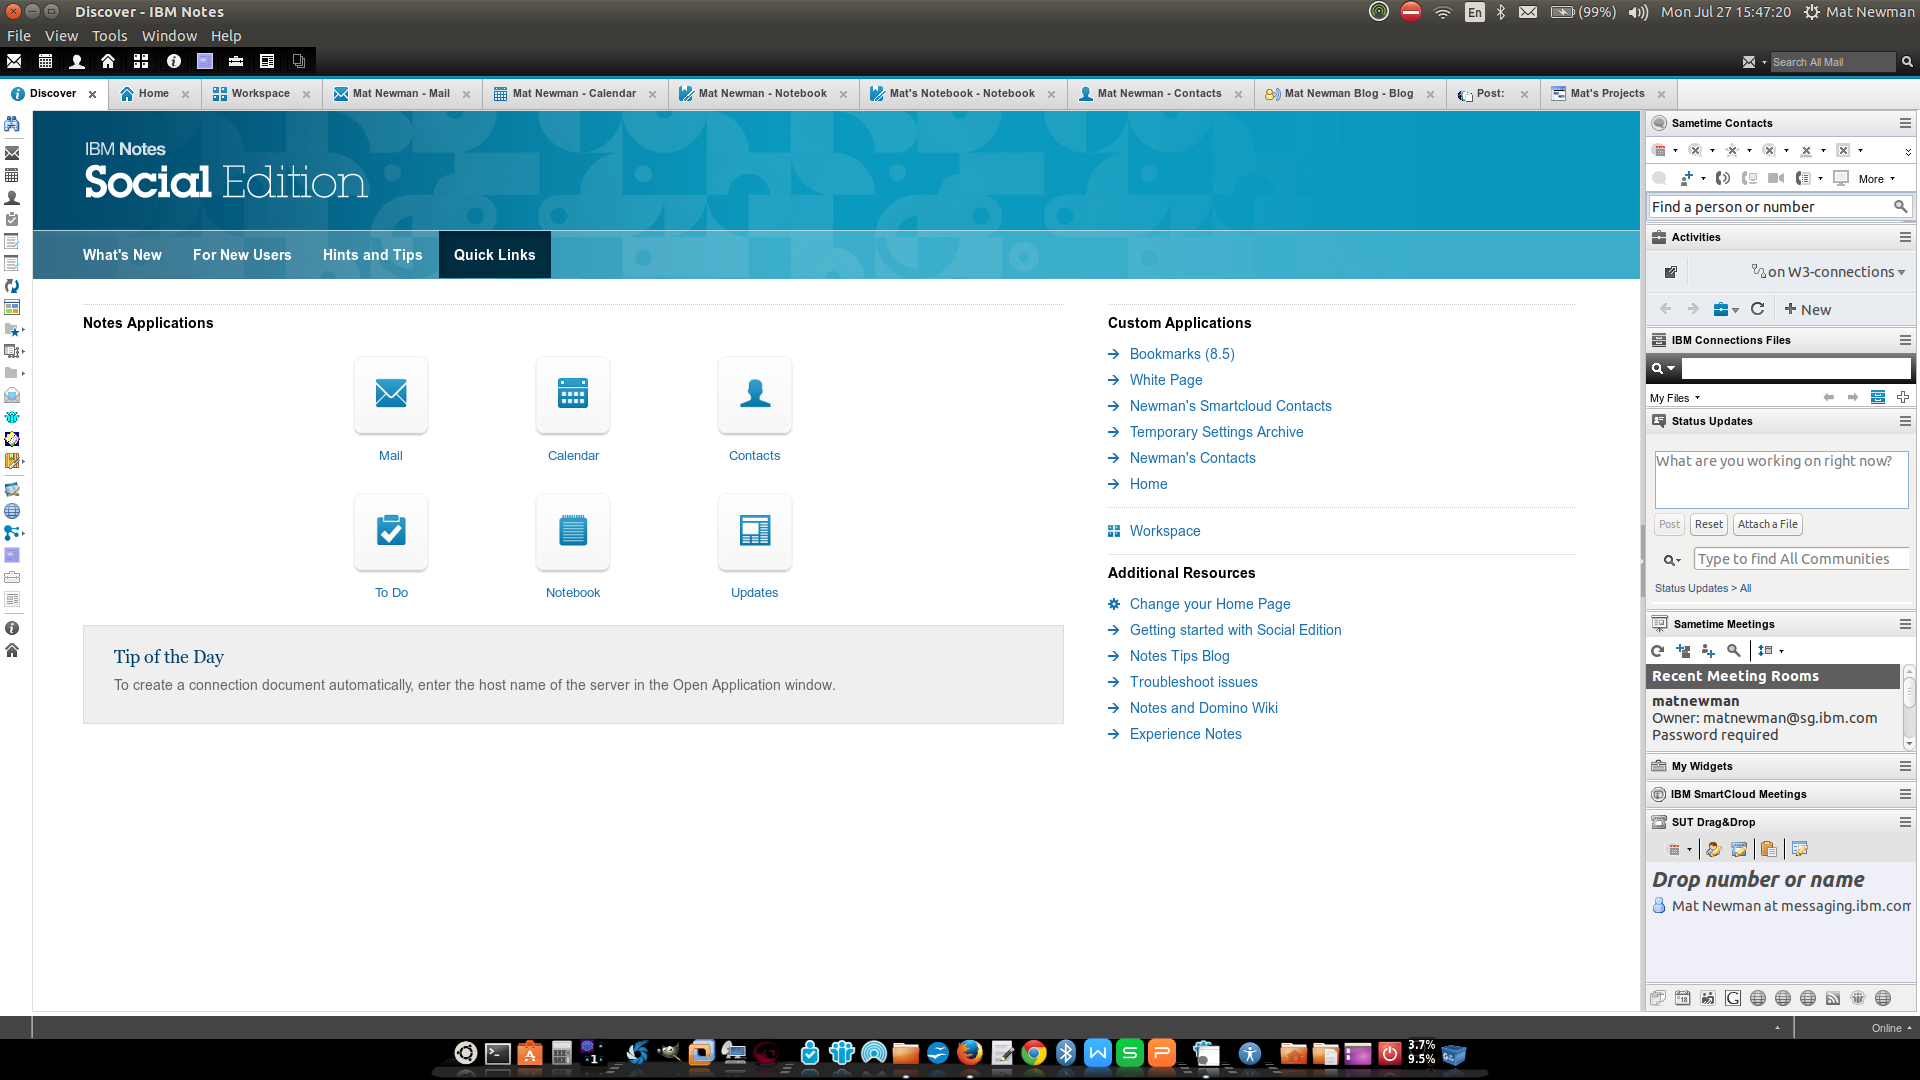This screenshot has width=1920, height=1080.
Task: Open the Sametime More dropdown
Action: [x=1876, y=179]
